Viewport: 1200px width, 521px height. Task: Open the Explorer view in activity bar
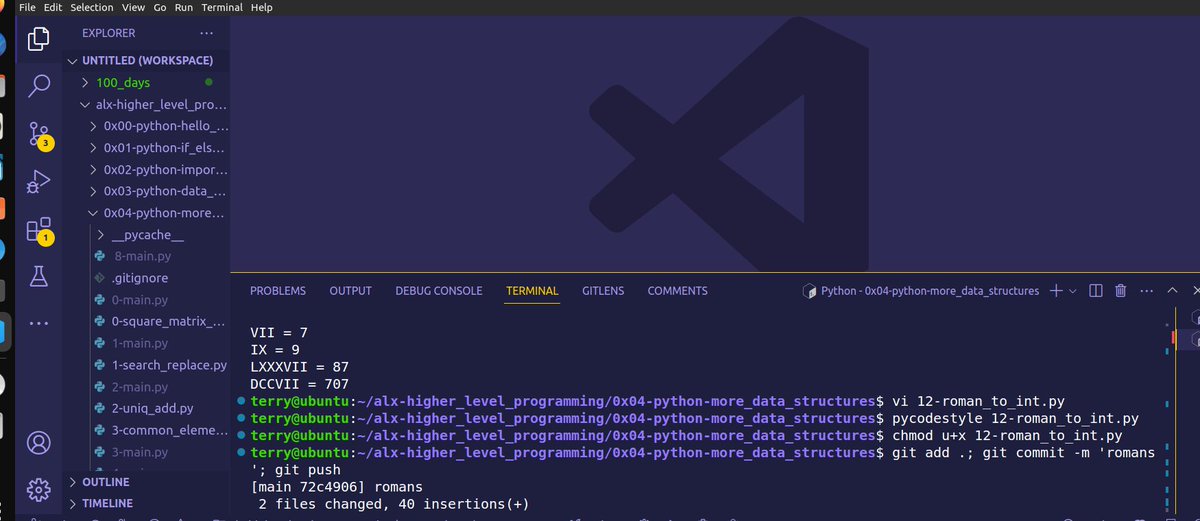(38, 39)
